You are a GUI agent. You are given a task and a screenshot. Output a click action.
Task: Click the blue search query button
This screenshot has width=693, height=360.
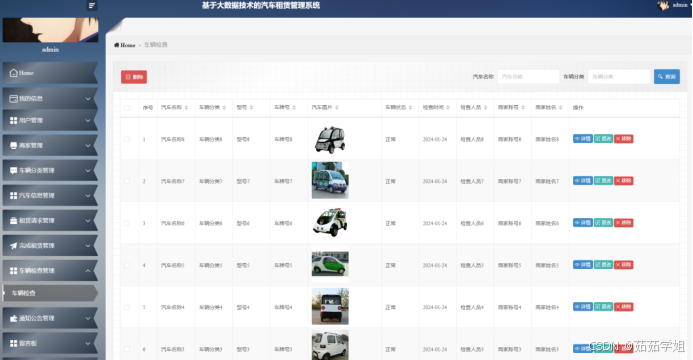click(666, 76)
